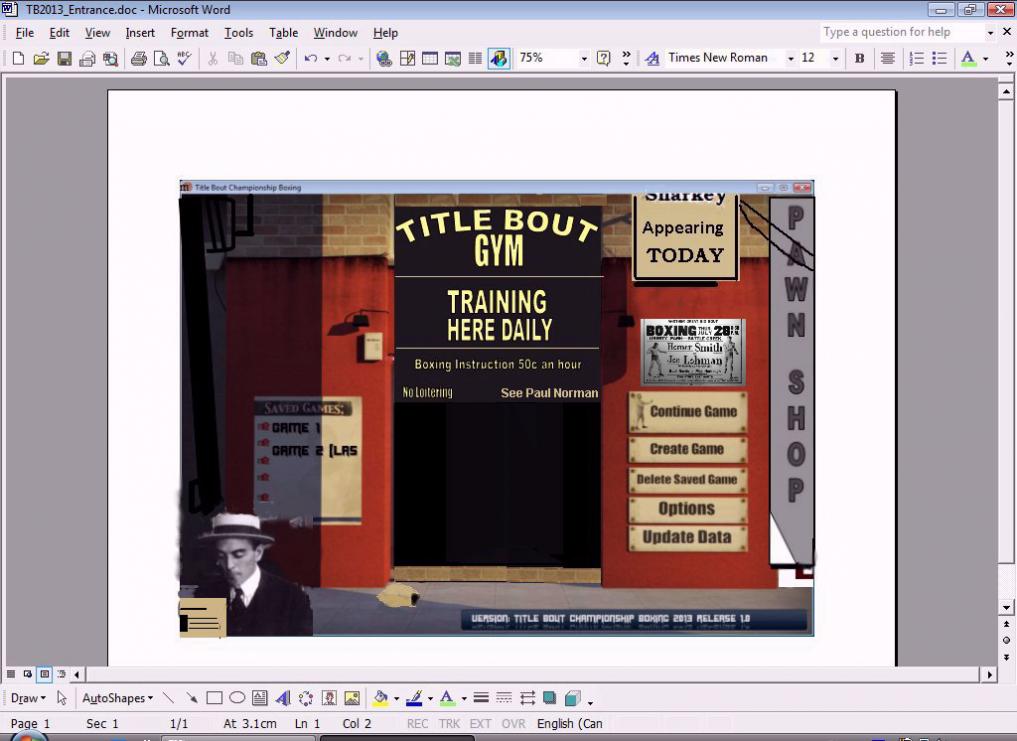Click the Insert Picture icon
The image size is (1017, 741).
[352, 698]
